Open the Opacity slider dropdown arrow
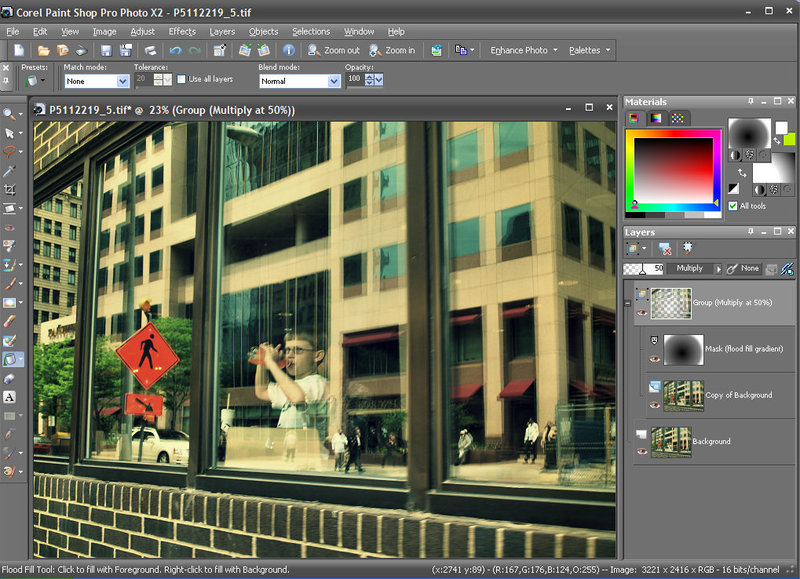 [x=379, y=79]
